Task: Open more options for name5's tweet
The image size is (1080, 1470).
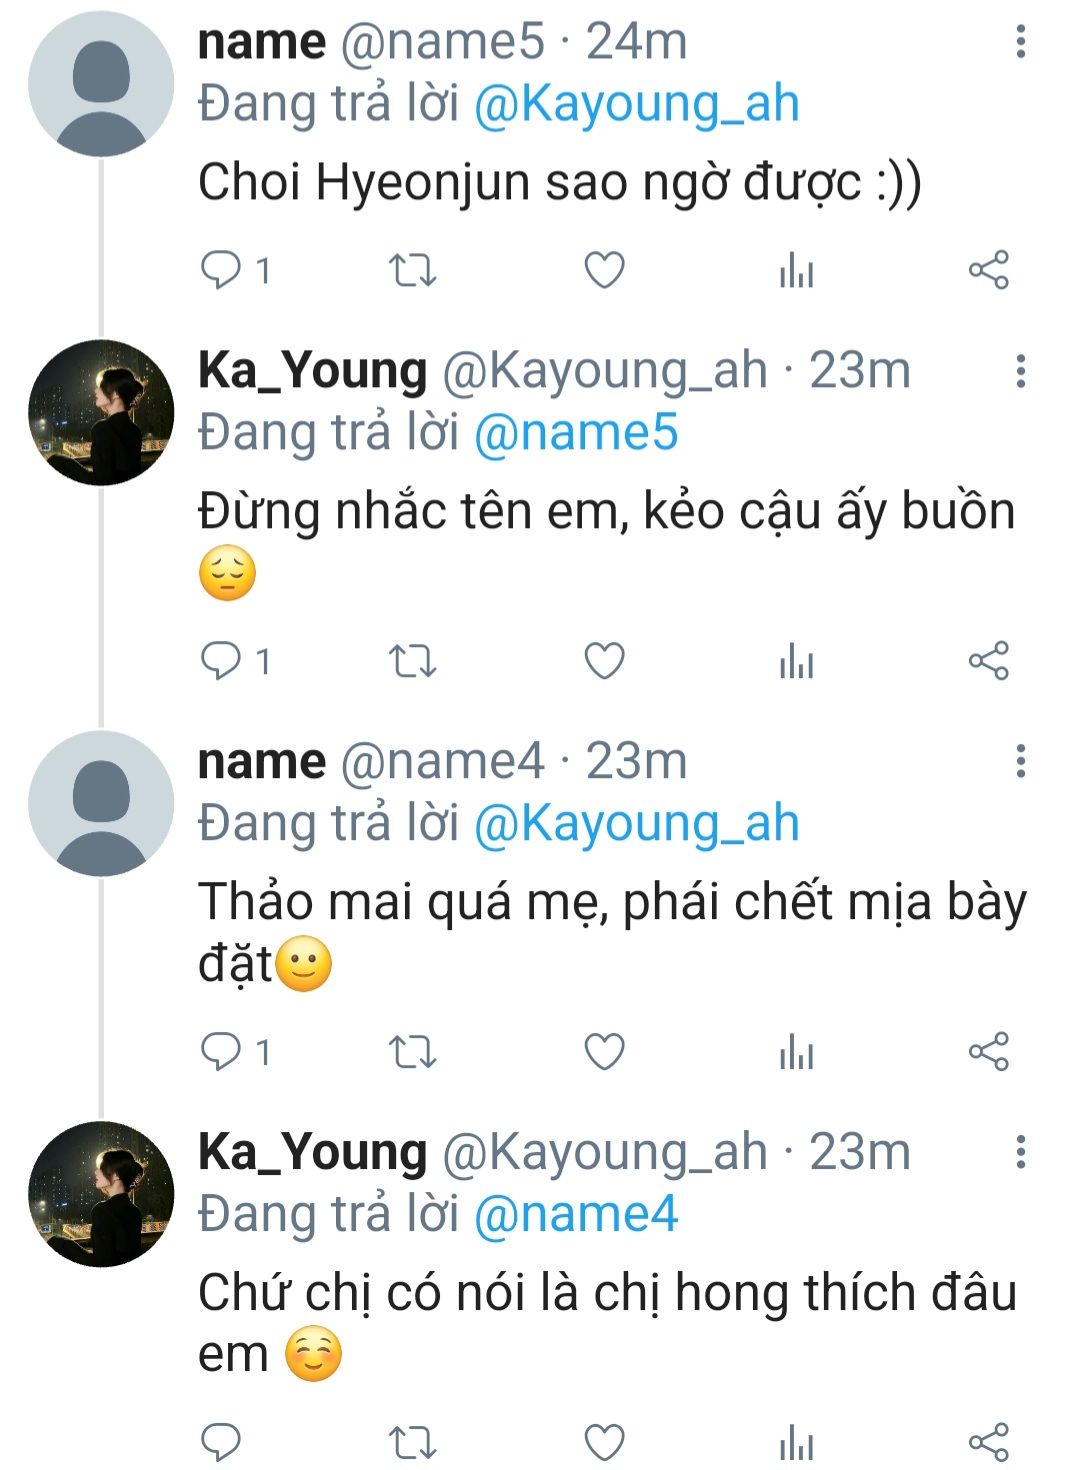Action: pyautogui.click(x=1020, y=42)
